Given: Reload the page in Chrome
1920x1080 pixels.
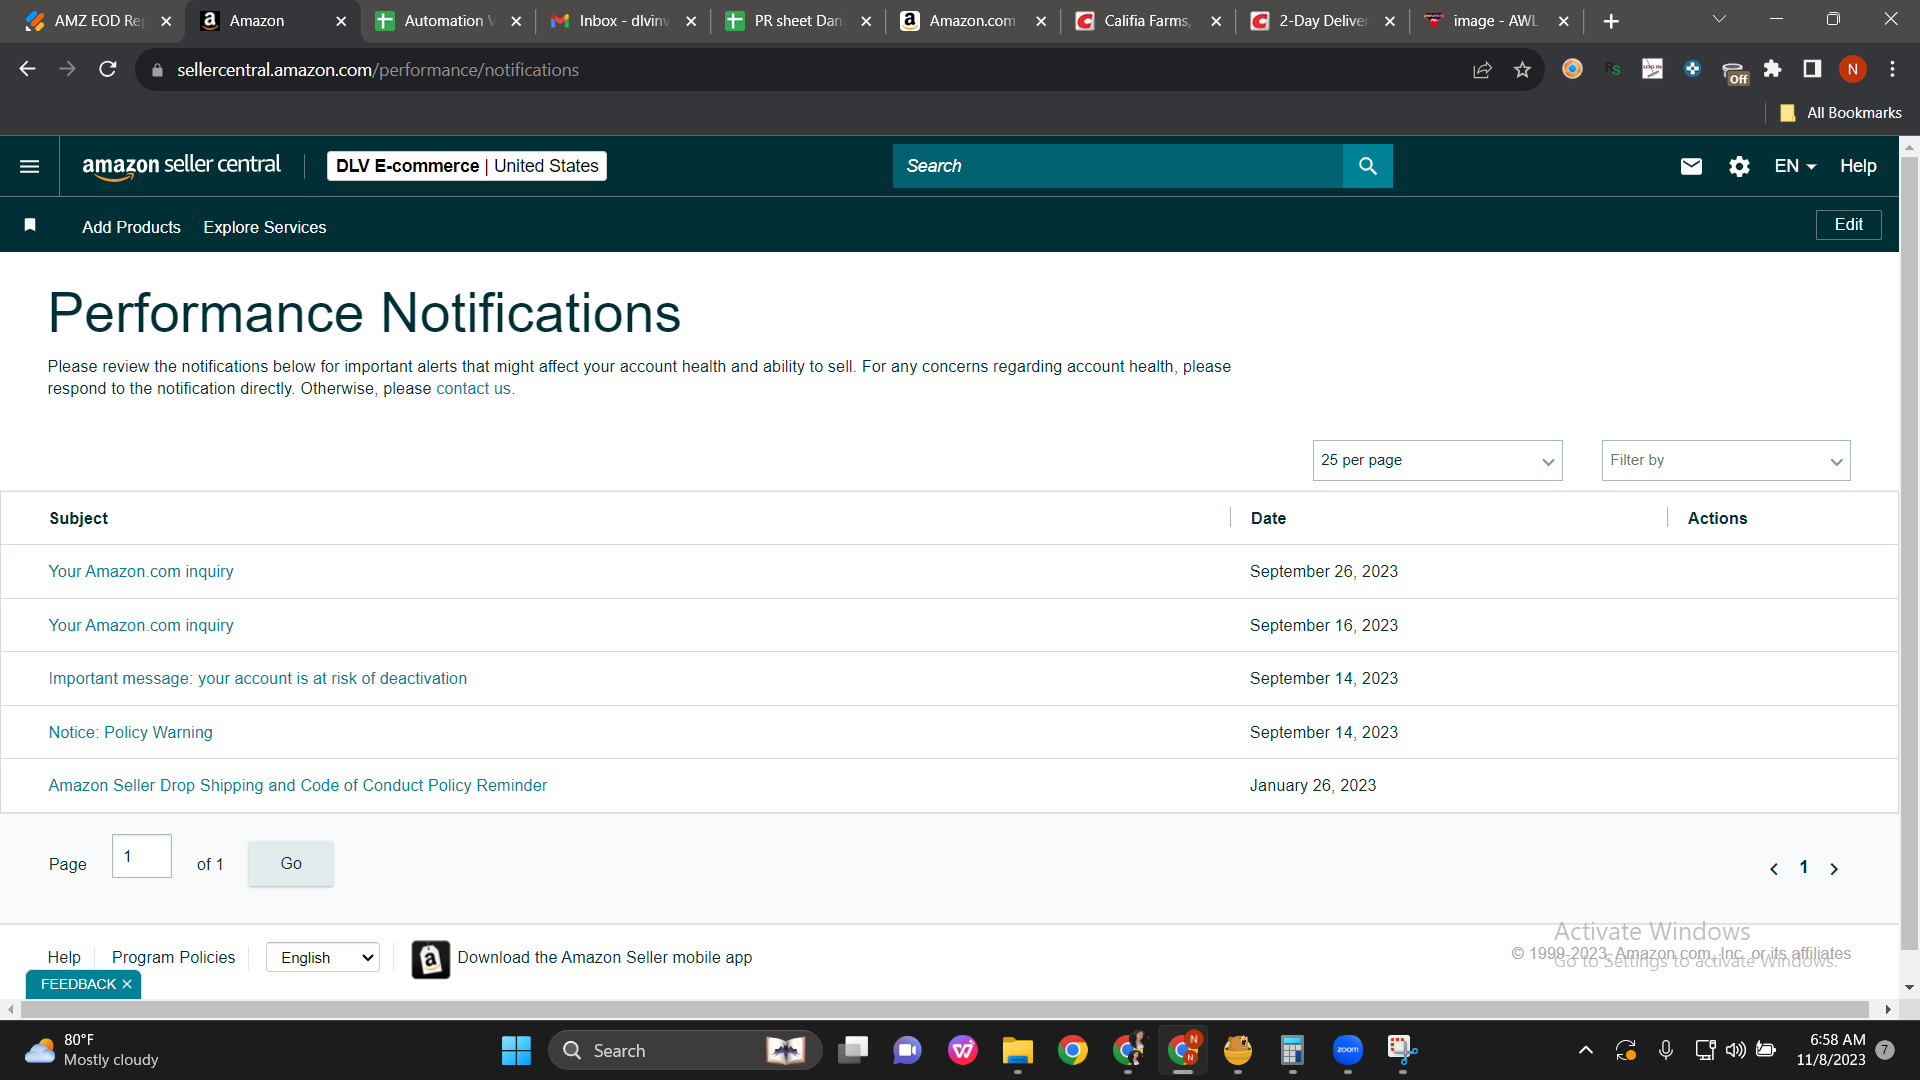Looking at the screenshot, I should 108,69.
